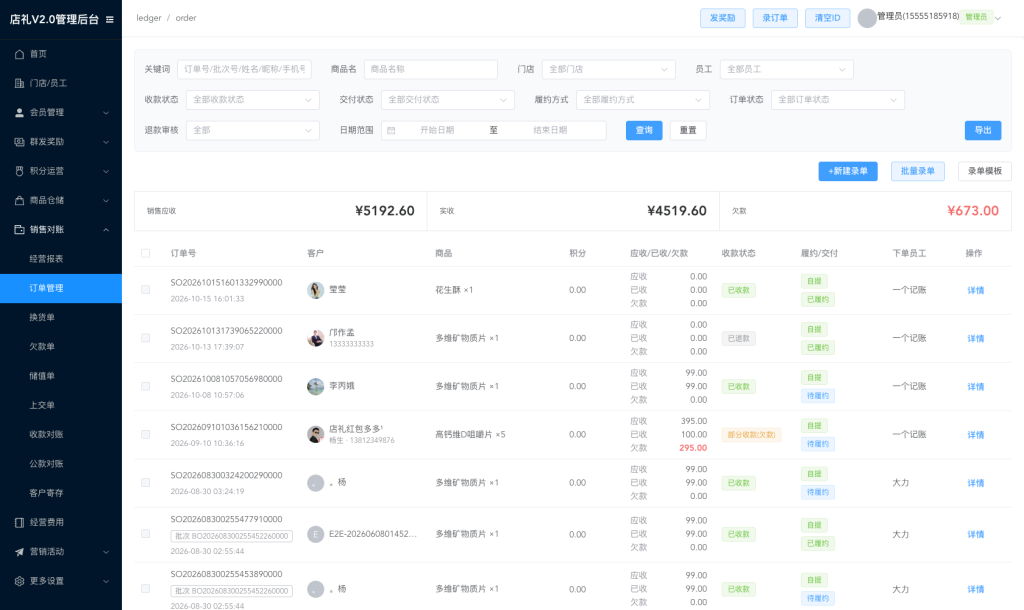1024x610 pixels.
Task: Click the 查询 search button
Action: (x=644, y=131)
